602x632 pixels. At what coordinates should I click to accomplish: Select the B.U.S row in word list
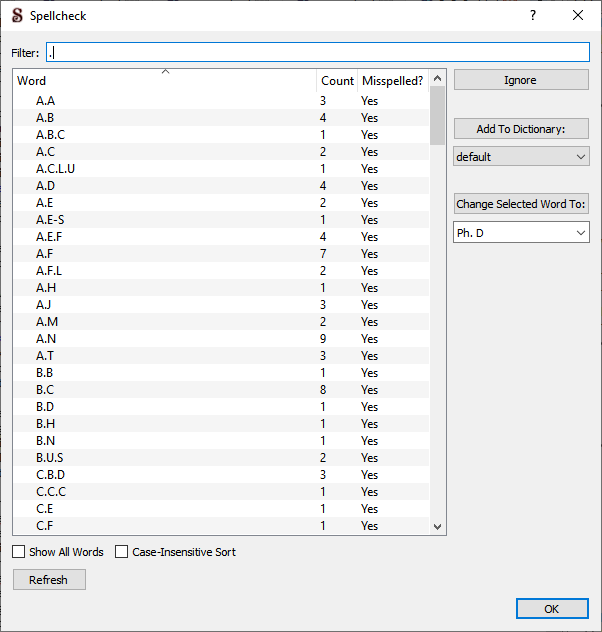pos(50,458)
